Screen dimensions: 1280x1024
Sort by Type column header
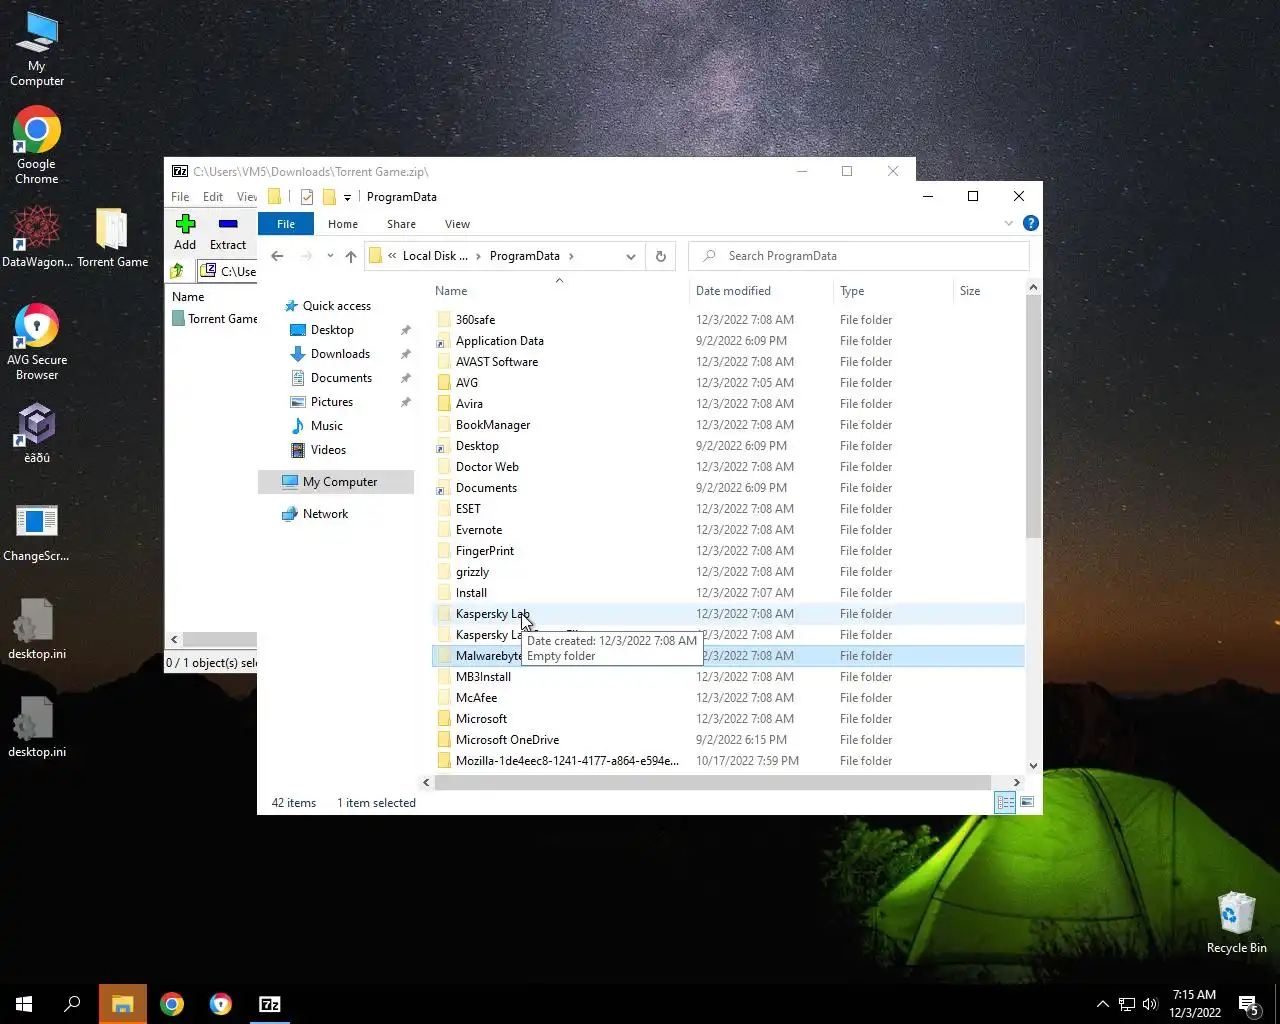(893, 291)
